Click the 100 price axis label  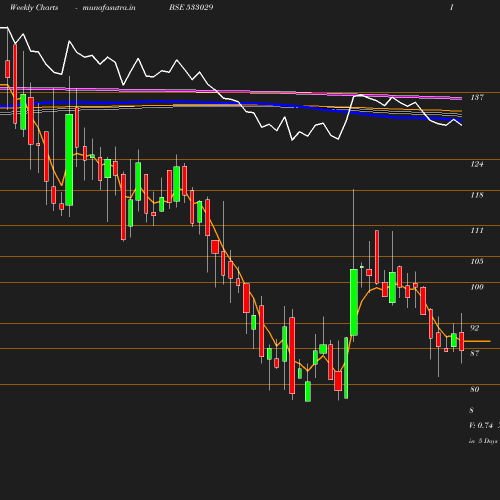tap(477, 287)
